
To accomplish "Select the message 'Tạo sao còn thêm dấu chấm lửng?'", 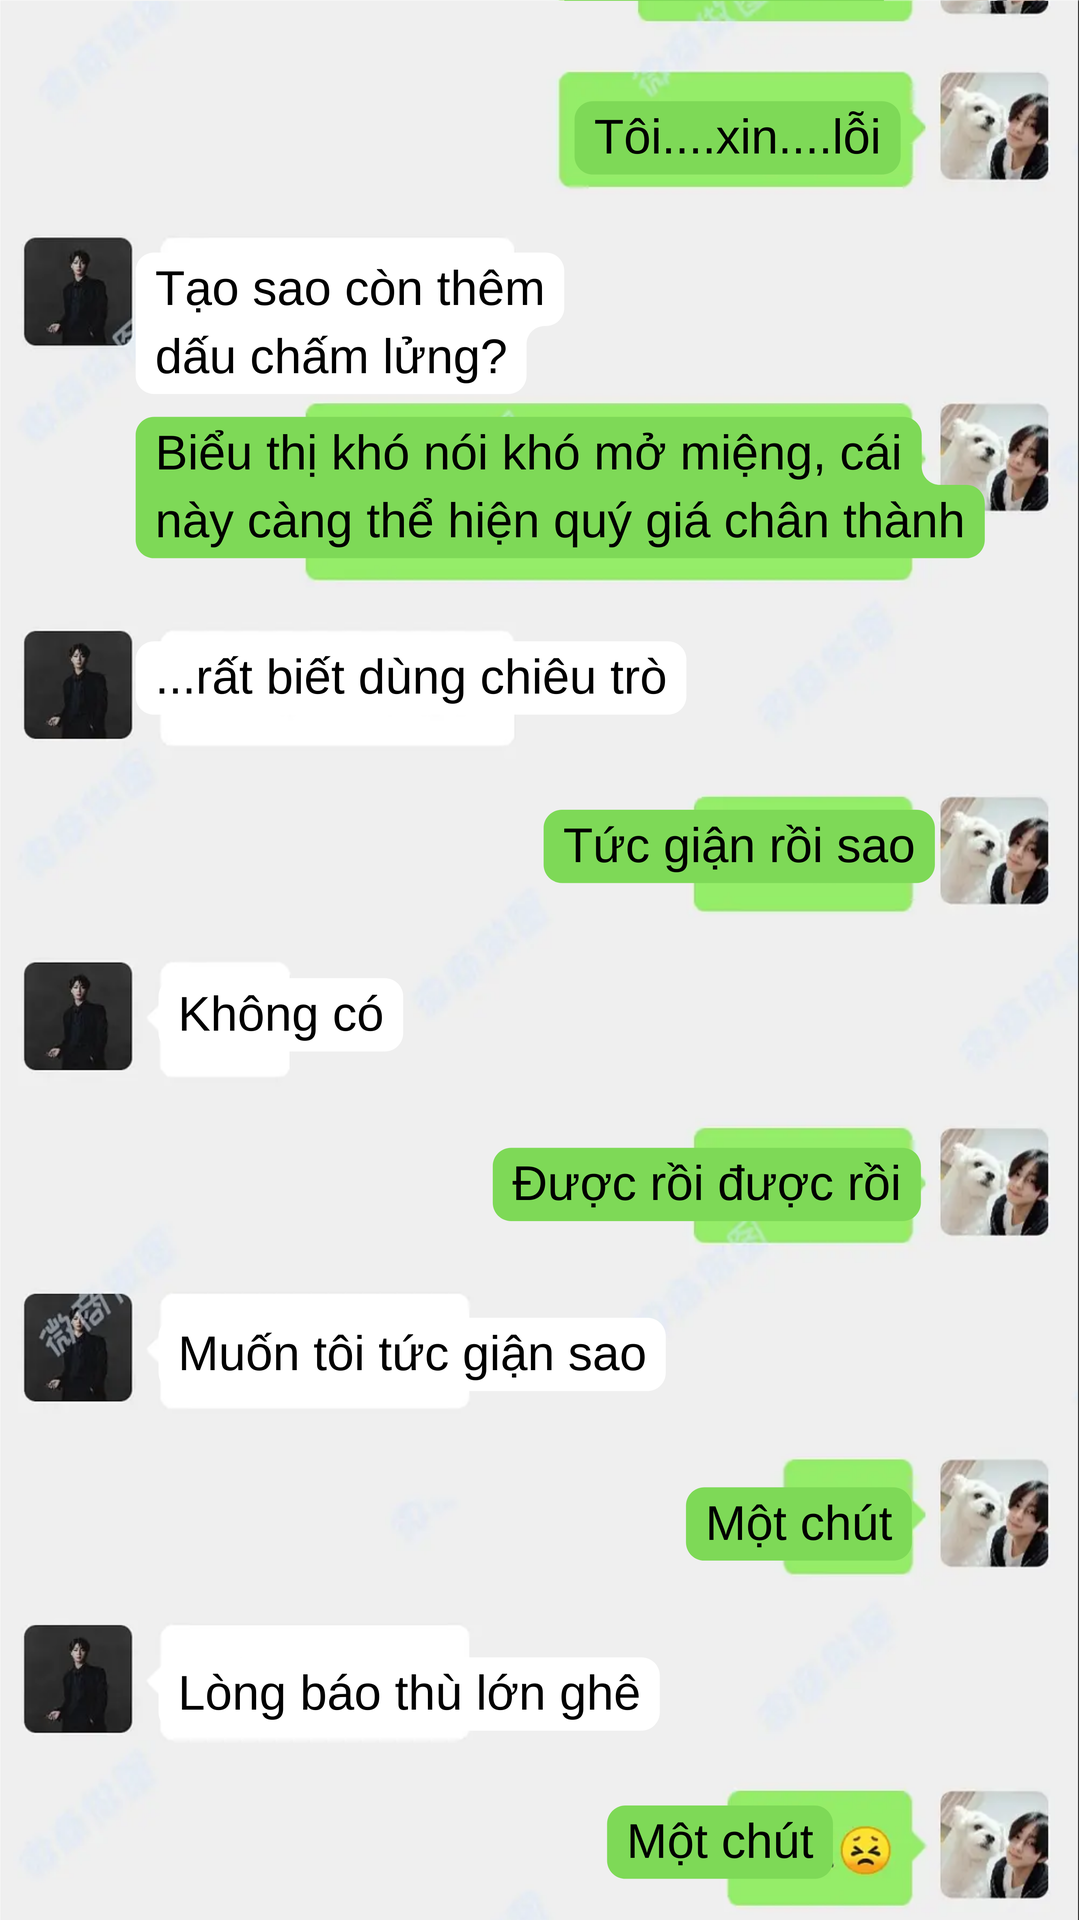I will pos(349,322).
